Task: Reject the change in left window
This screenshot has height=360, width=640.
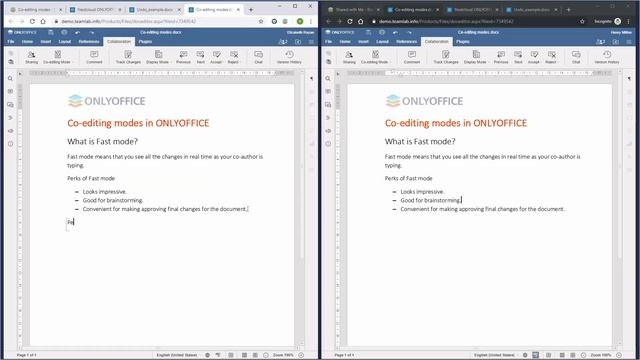Action: [x=234, y=57]
